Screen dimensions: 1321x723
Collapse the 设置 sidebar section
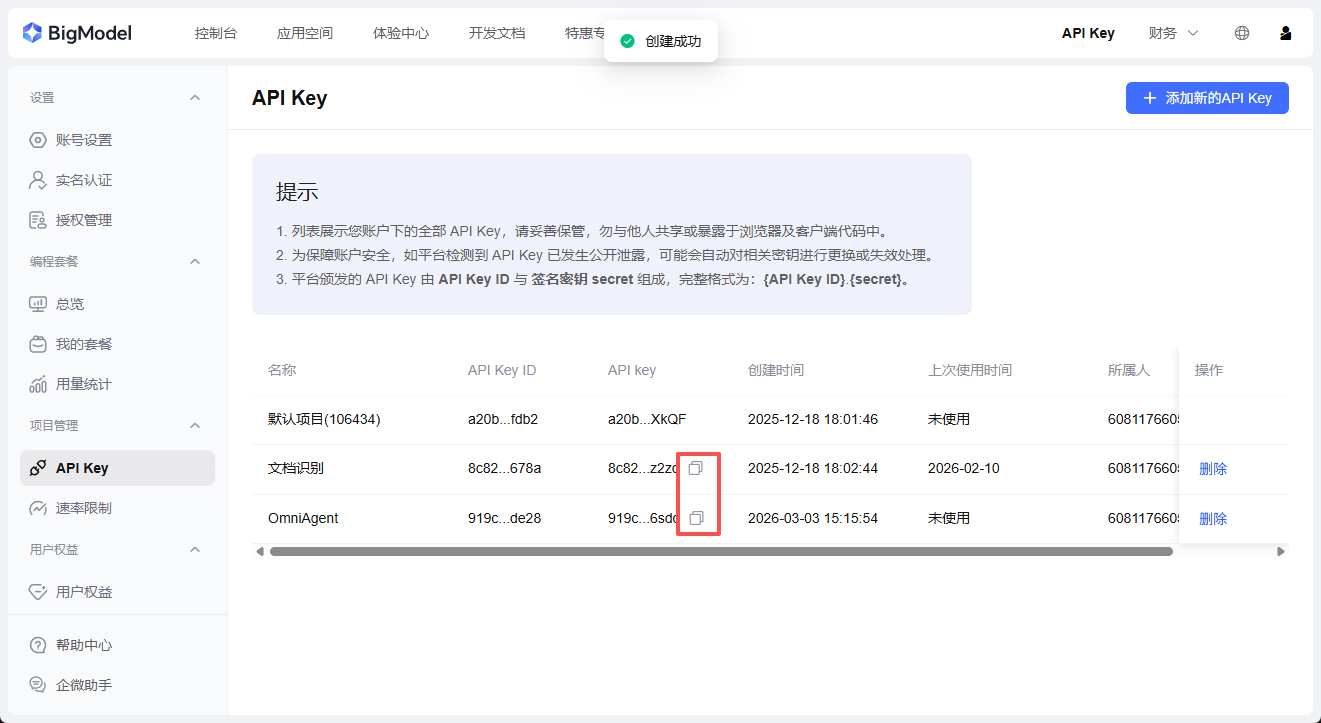(x=195, y=98)
